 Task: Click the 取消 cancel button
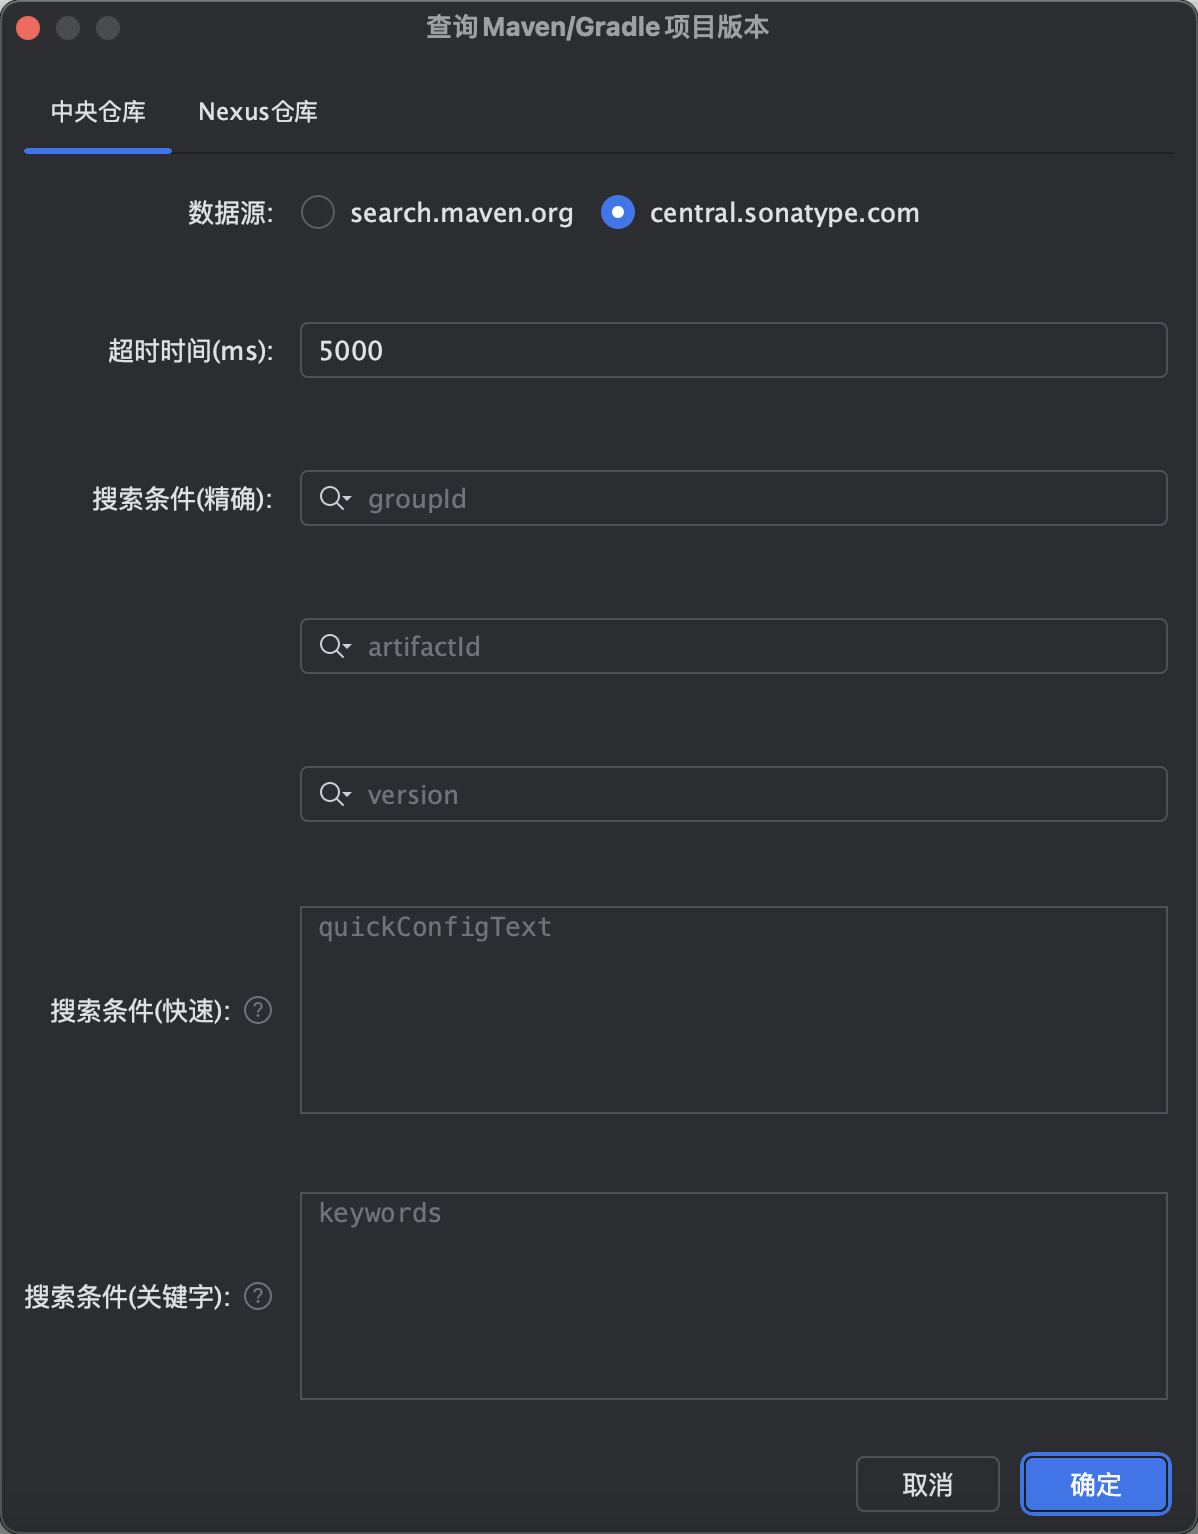pos(926,1484)
